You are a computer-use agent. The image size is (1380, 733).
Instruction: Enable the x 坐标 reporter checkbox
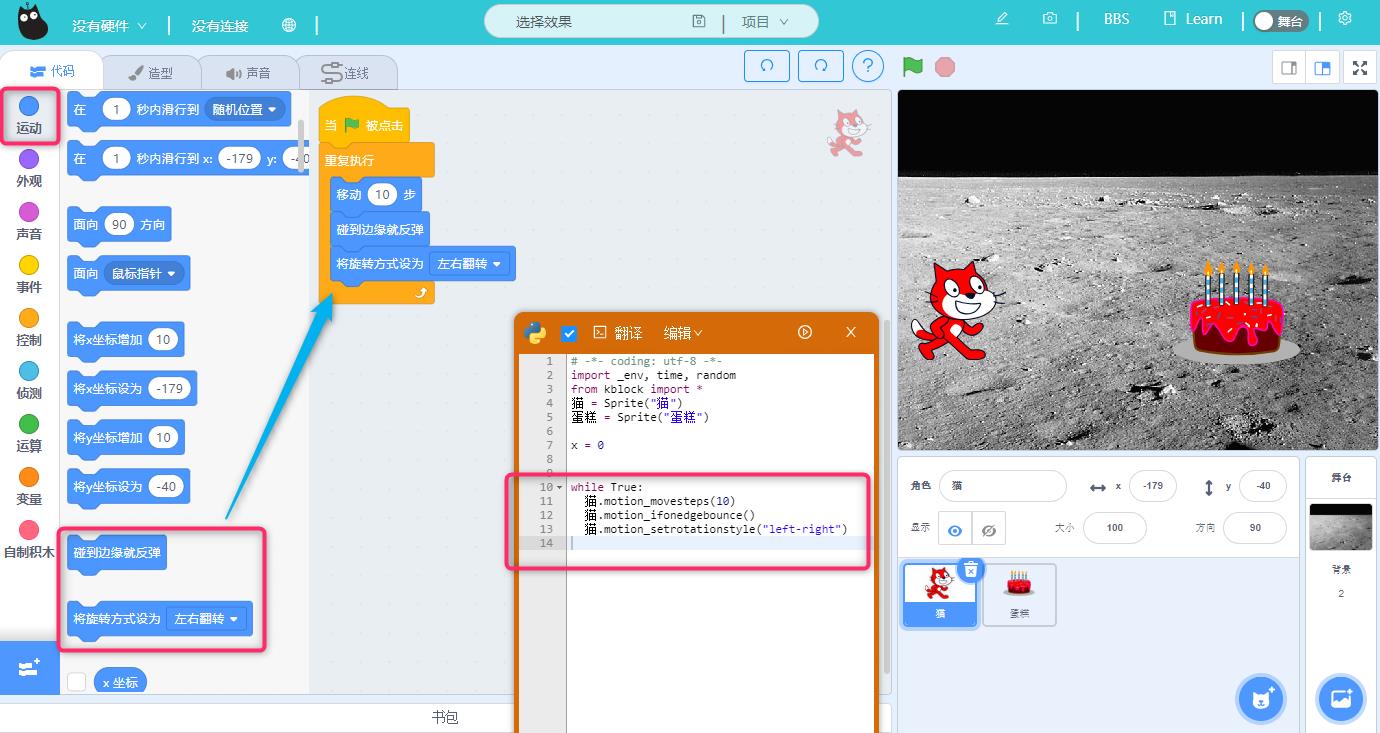click(76, 682)
